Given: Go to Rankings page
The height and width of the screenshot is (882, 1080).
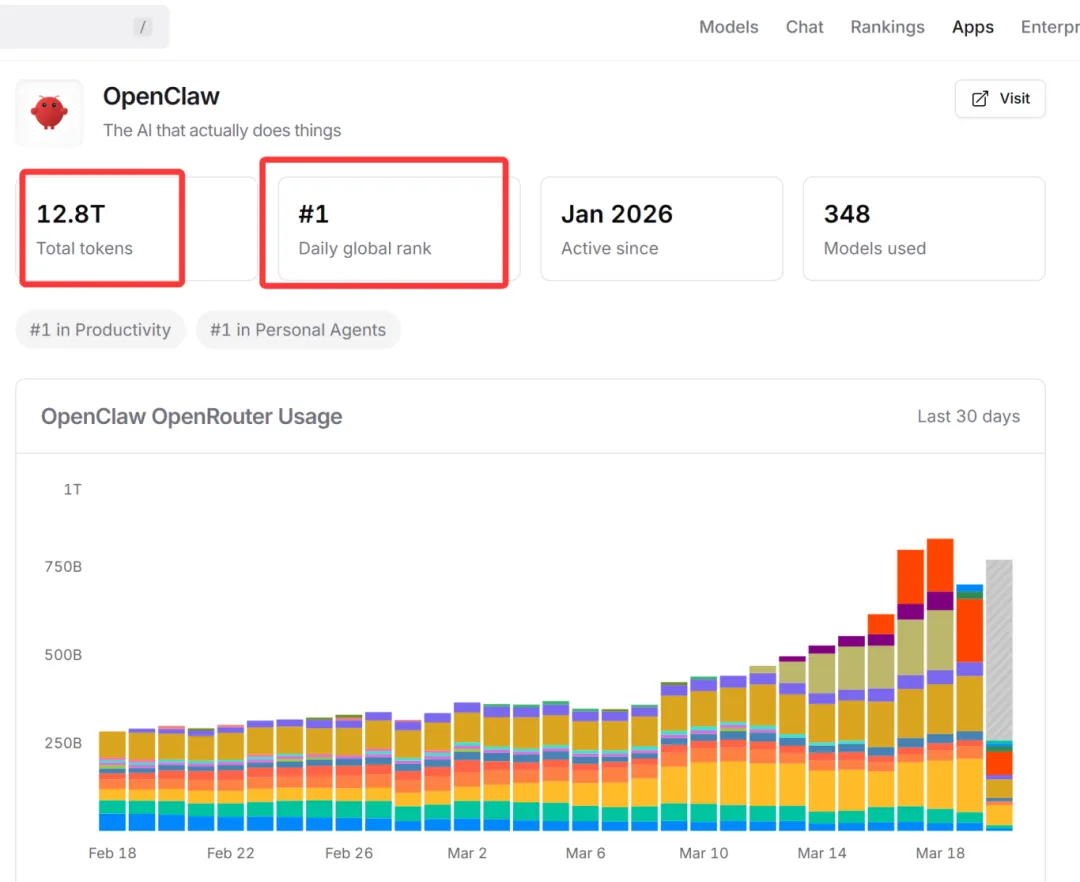Looking at the screenshot, I should click(887, 27).
